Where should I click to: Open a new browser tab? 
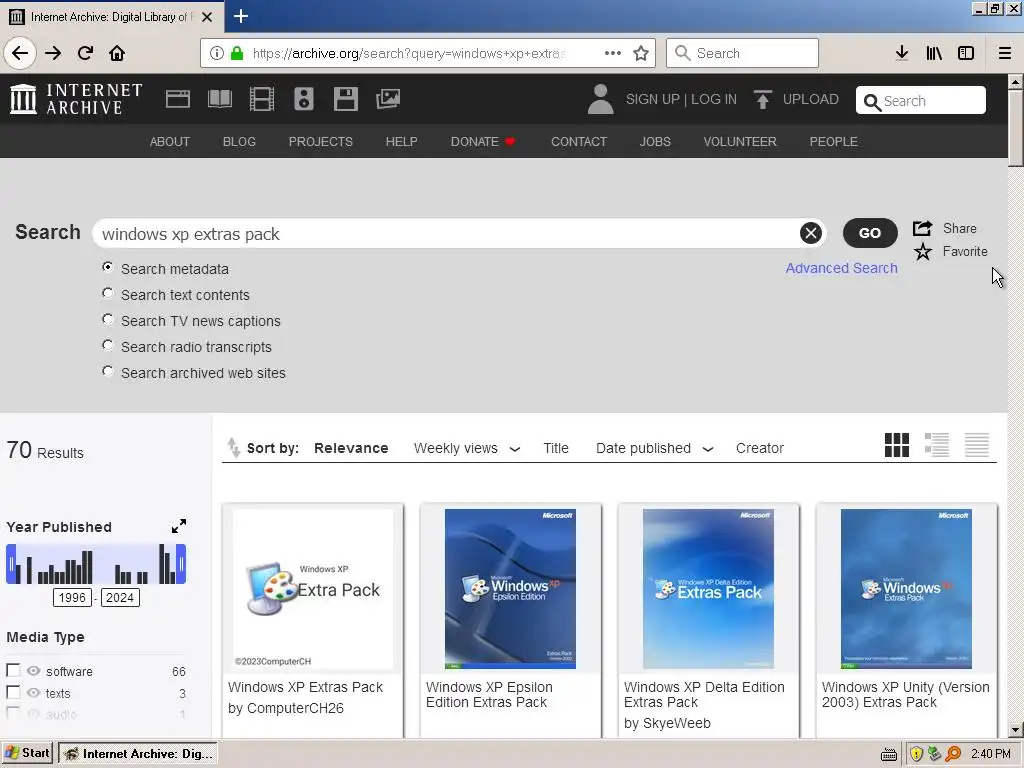point(240,16)
